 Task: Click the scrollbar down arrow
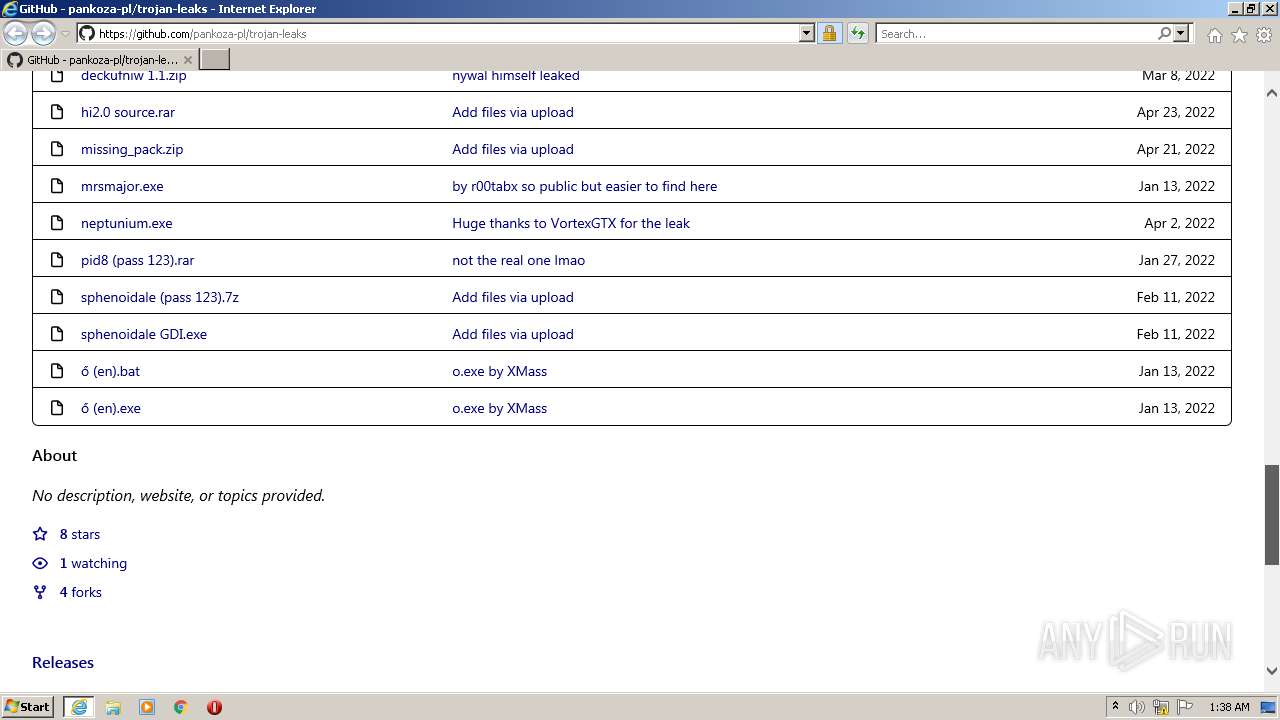pos(1272,671)
